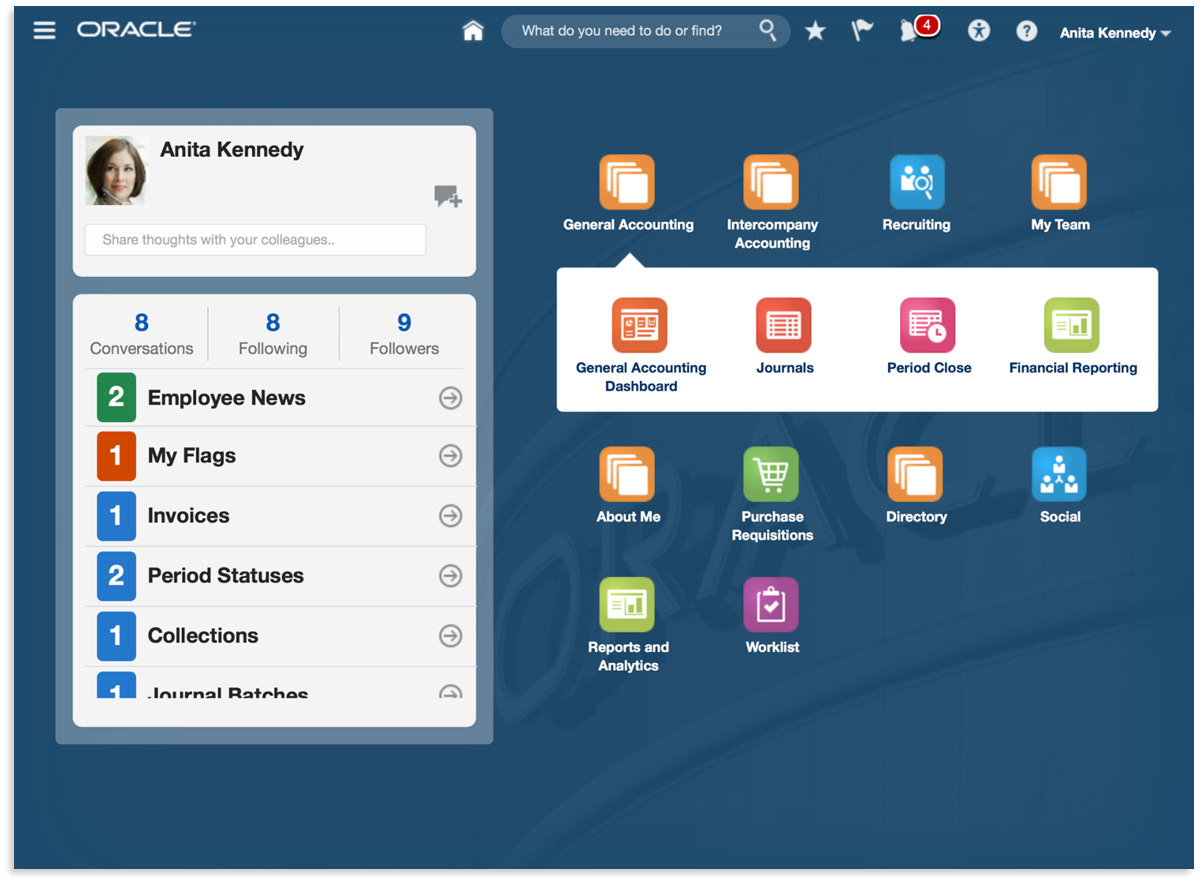Open the Period Statuses arrow button
The height and width of the screenshot is (883, 1200).
click(451, 576)
